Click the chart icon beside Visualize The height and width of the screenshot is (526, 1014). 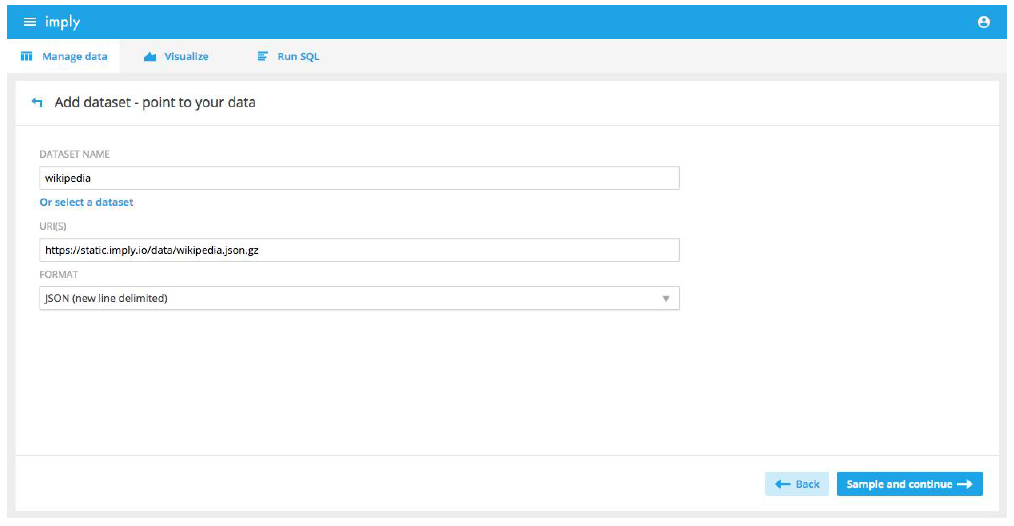click(151, 57)
